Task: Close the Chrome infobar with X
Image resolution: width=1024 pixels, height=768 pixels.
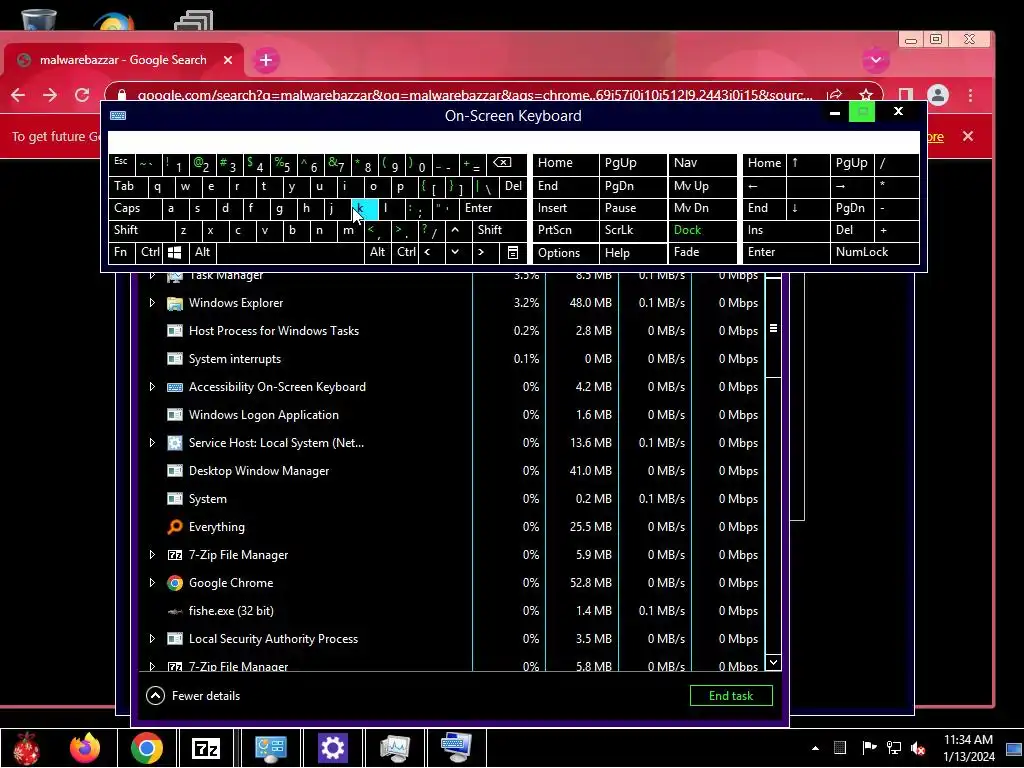Action: click(968, 136)
